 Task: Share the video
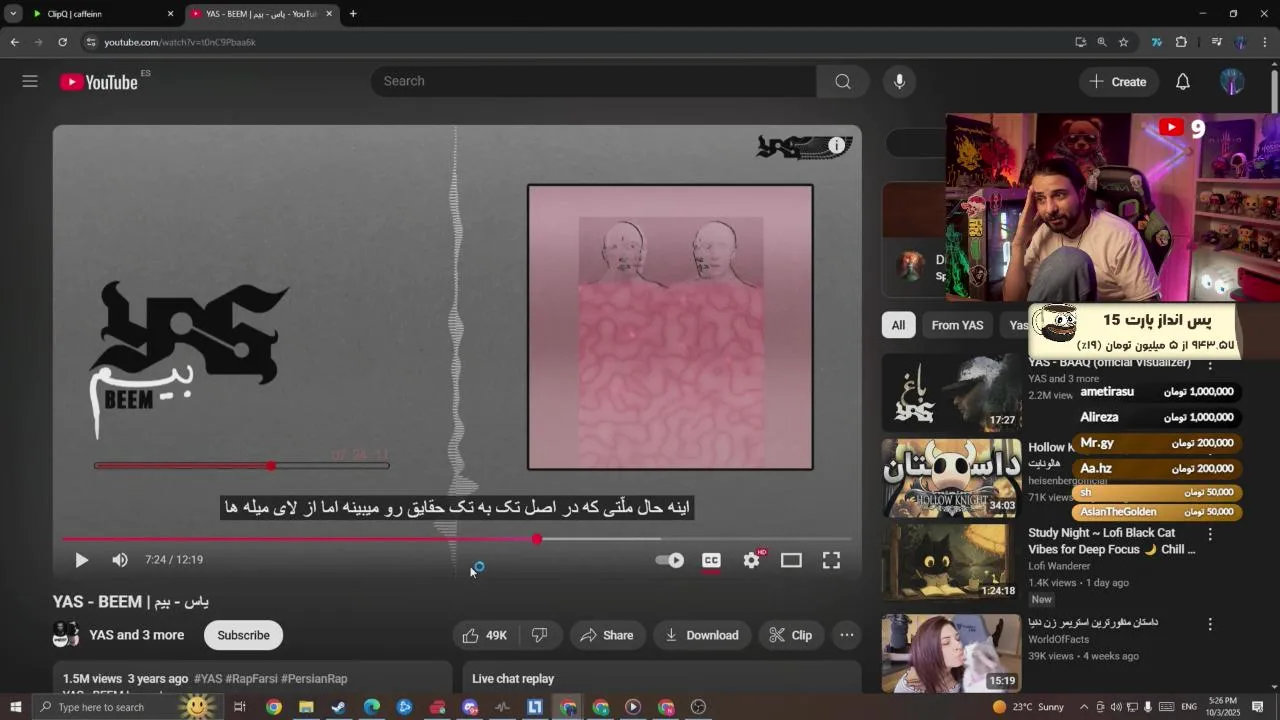607,635
